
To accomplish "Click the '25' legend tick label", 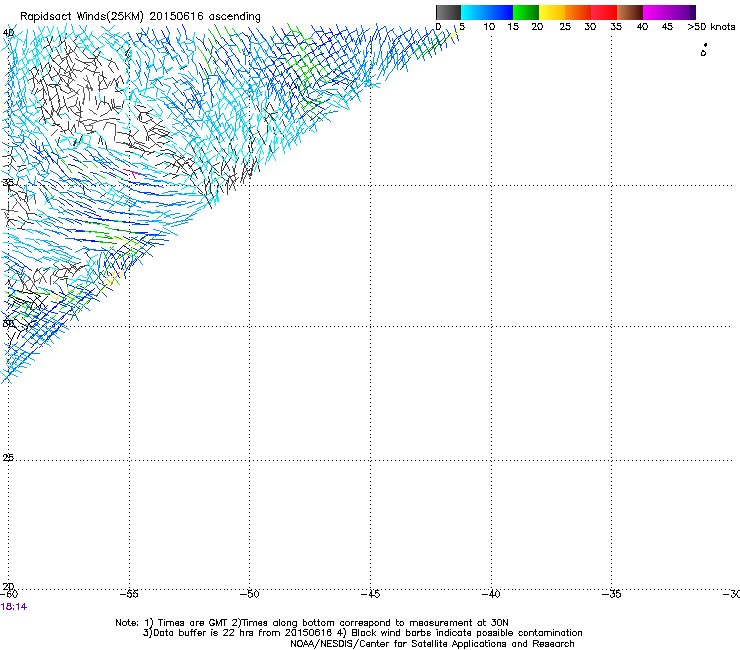I will [565, 27].
